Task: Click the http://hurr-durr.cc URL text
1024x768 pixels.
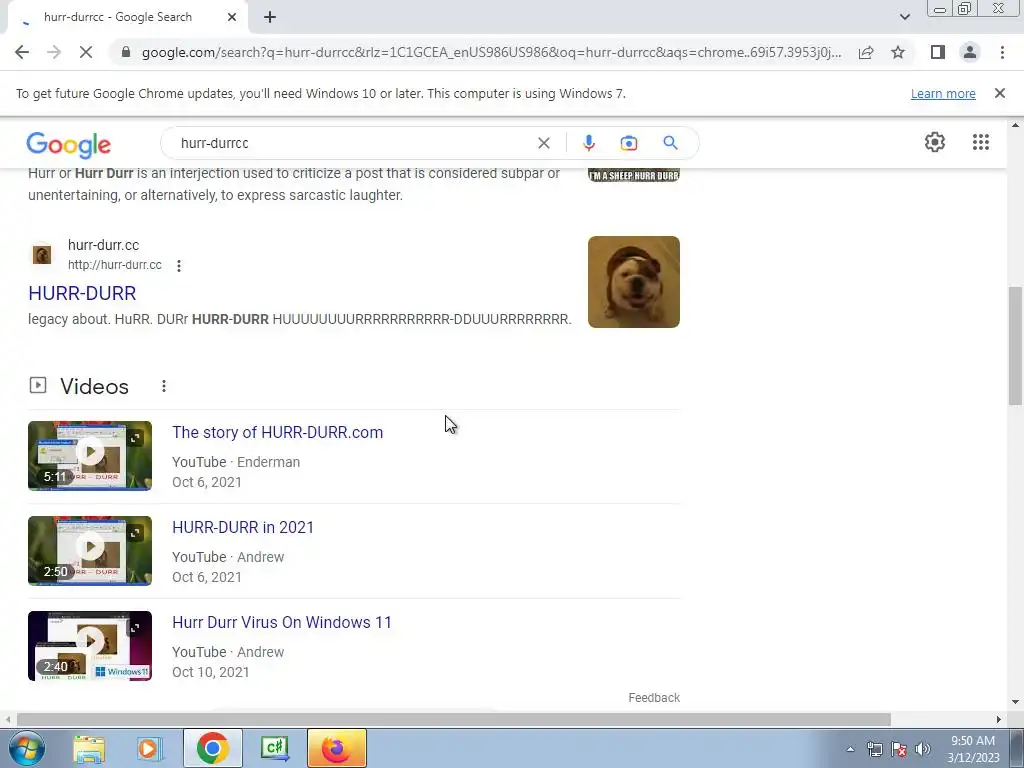Action: [115, 265]
